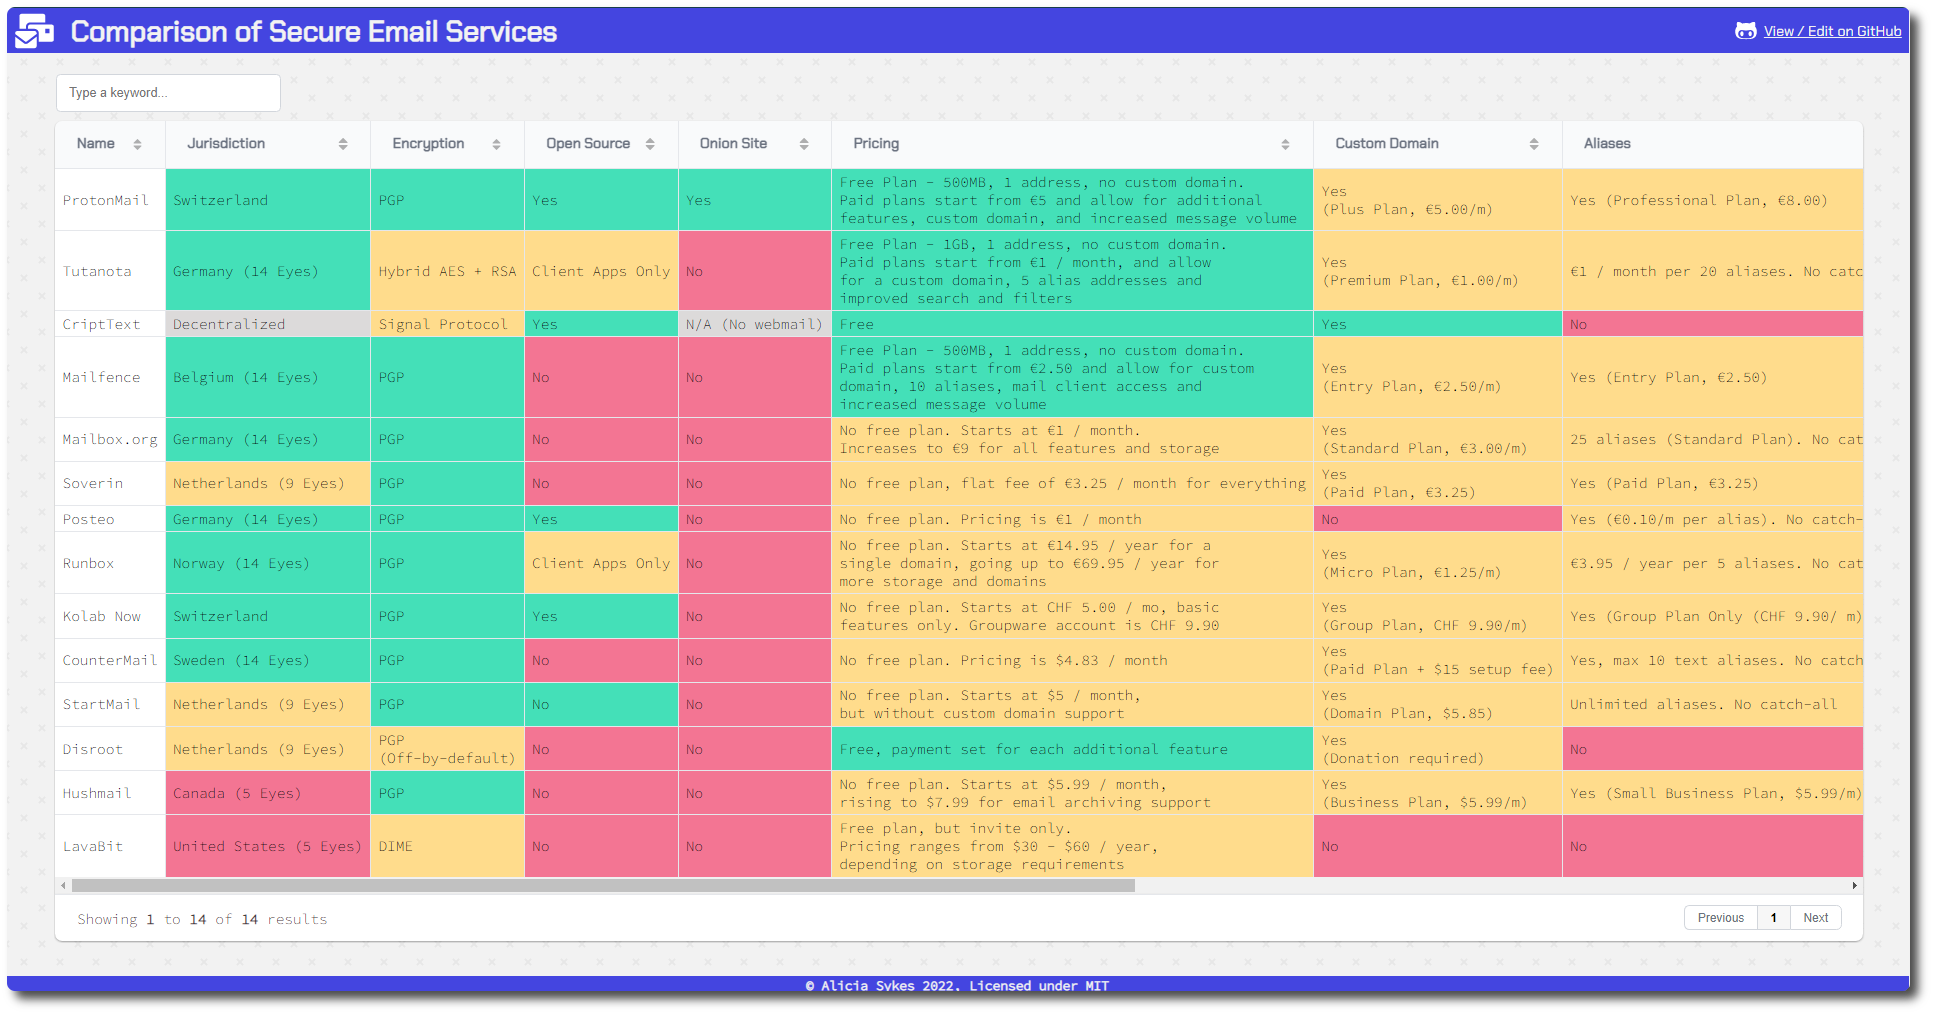Select the Mailfence name cell

110,377
